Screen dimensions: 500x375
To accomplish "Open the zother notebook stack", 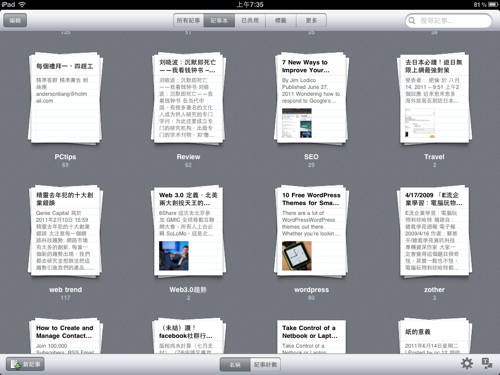I will point(434,231).
